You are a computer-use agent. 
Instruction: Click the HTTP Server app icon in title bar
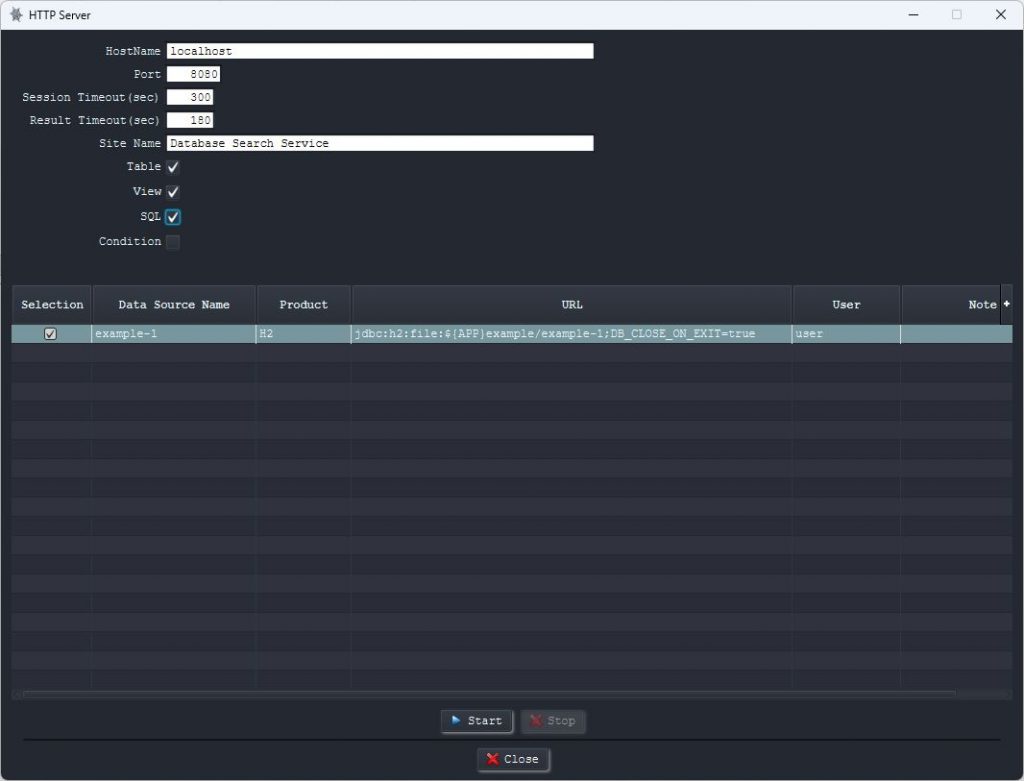click(16, 15)
